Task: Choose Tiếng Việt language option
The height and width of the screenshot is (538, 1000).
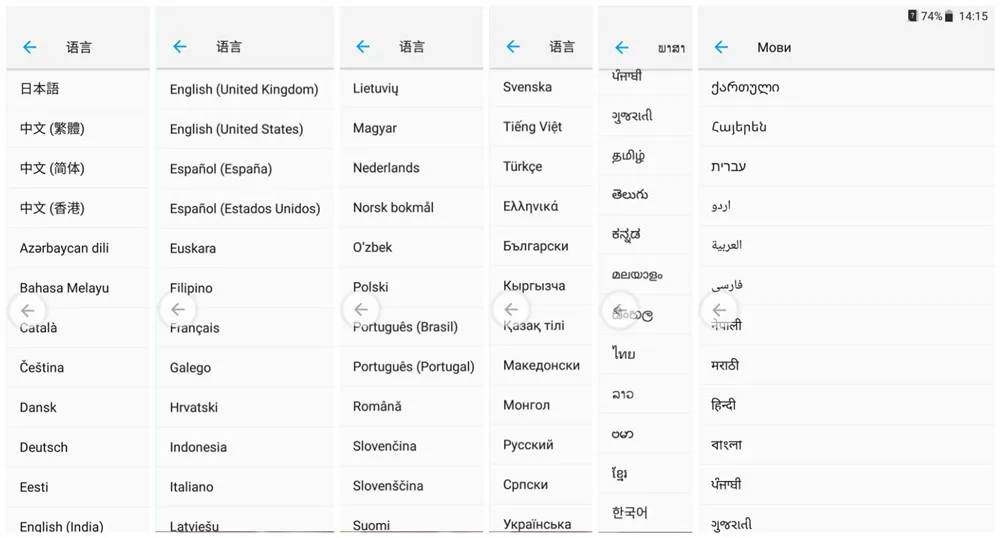Action: (x=541, y=127)
